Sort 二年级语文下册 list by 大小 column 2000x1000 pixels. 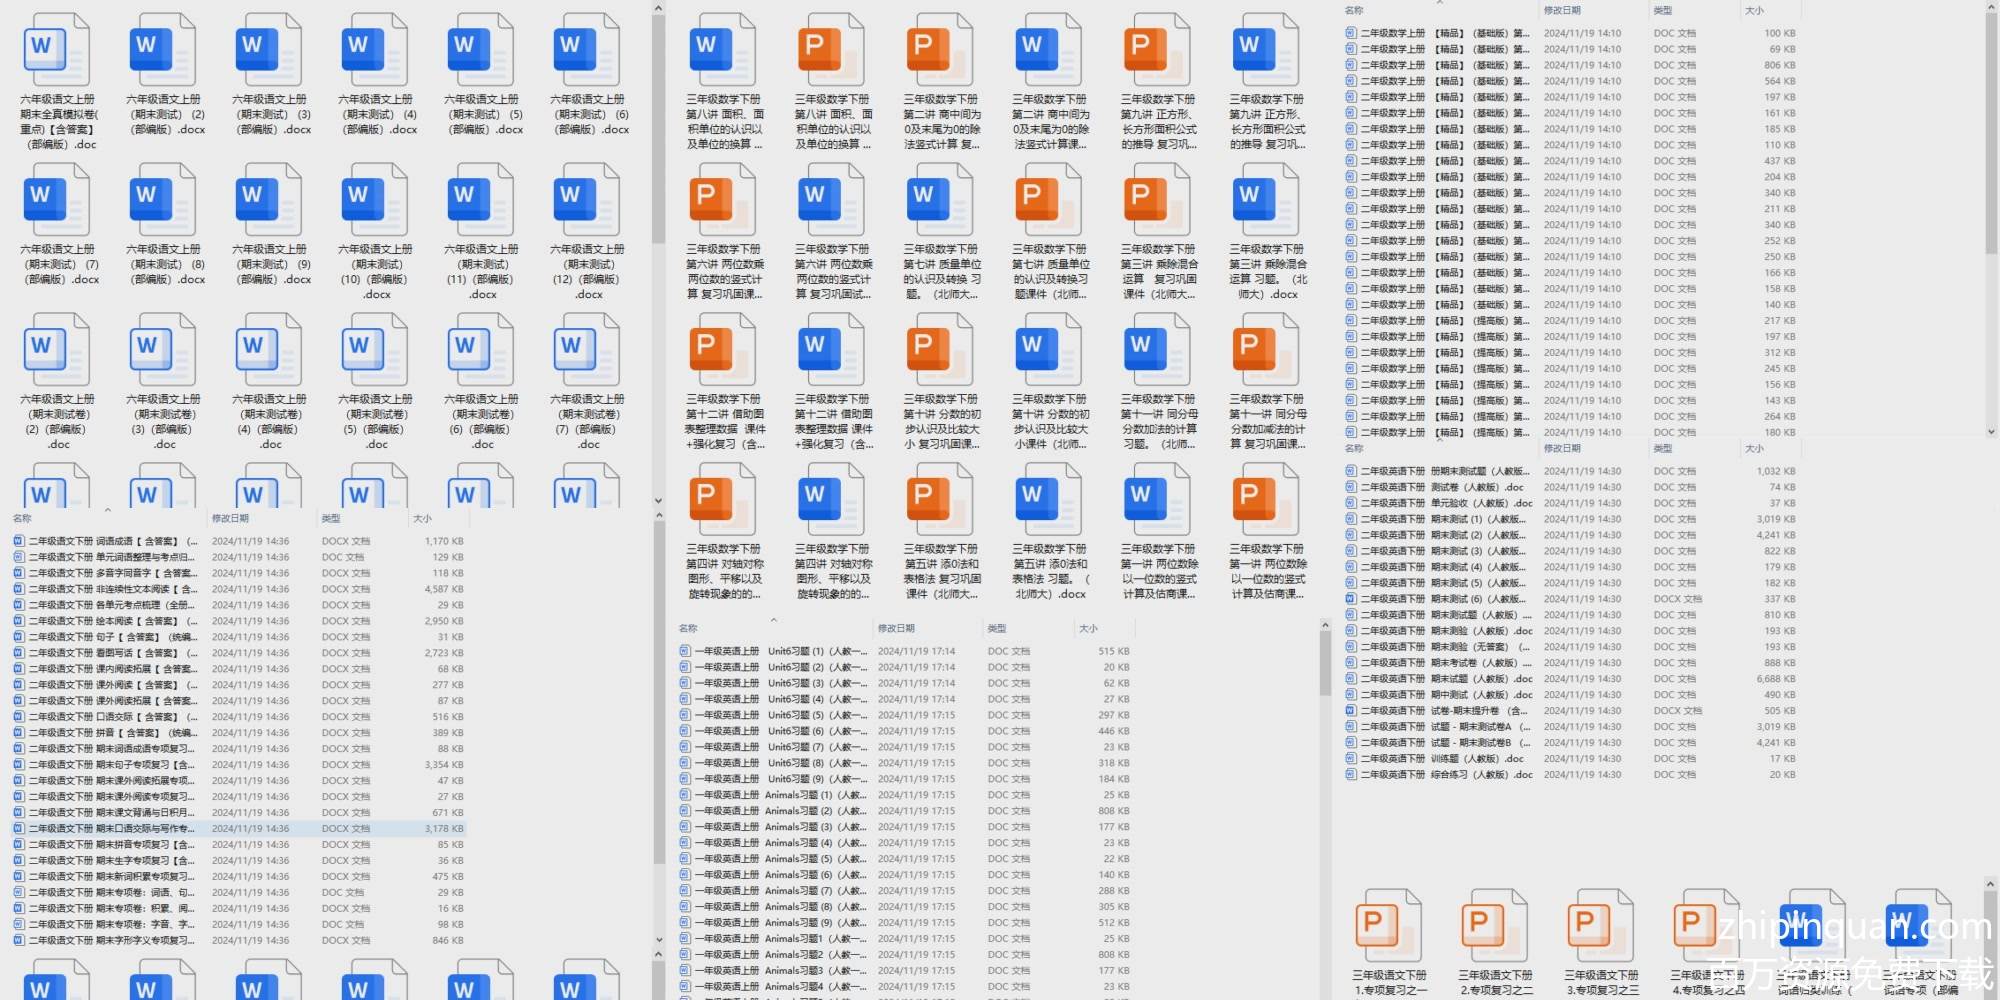(x=423, y=519)
